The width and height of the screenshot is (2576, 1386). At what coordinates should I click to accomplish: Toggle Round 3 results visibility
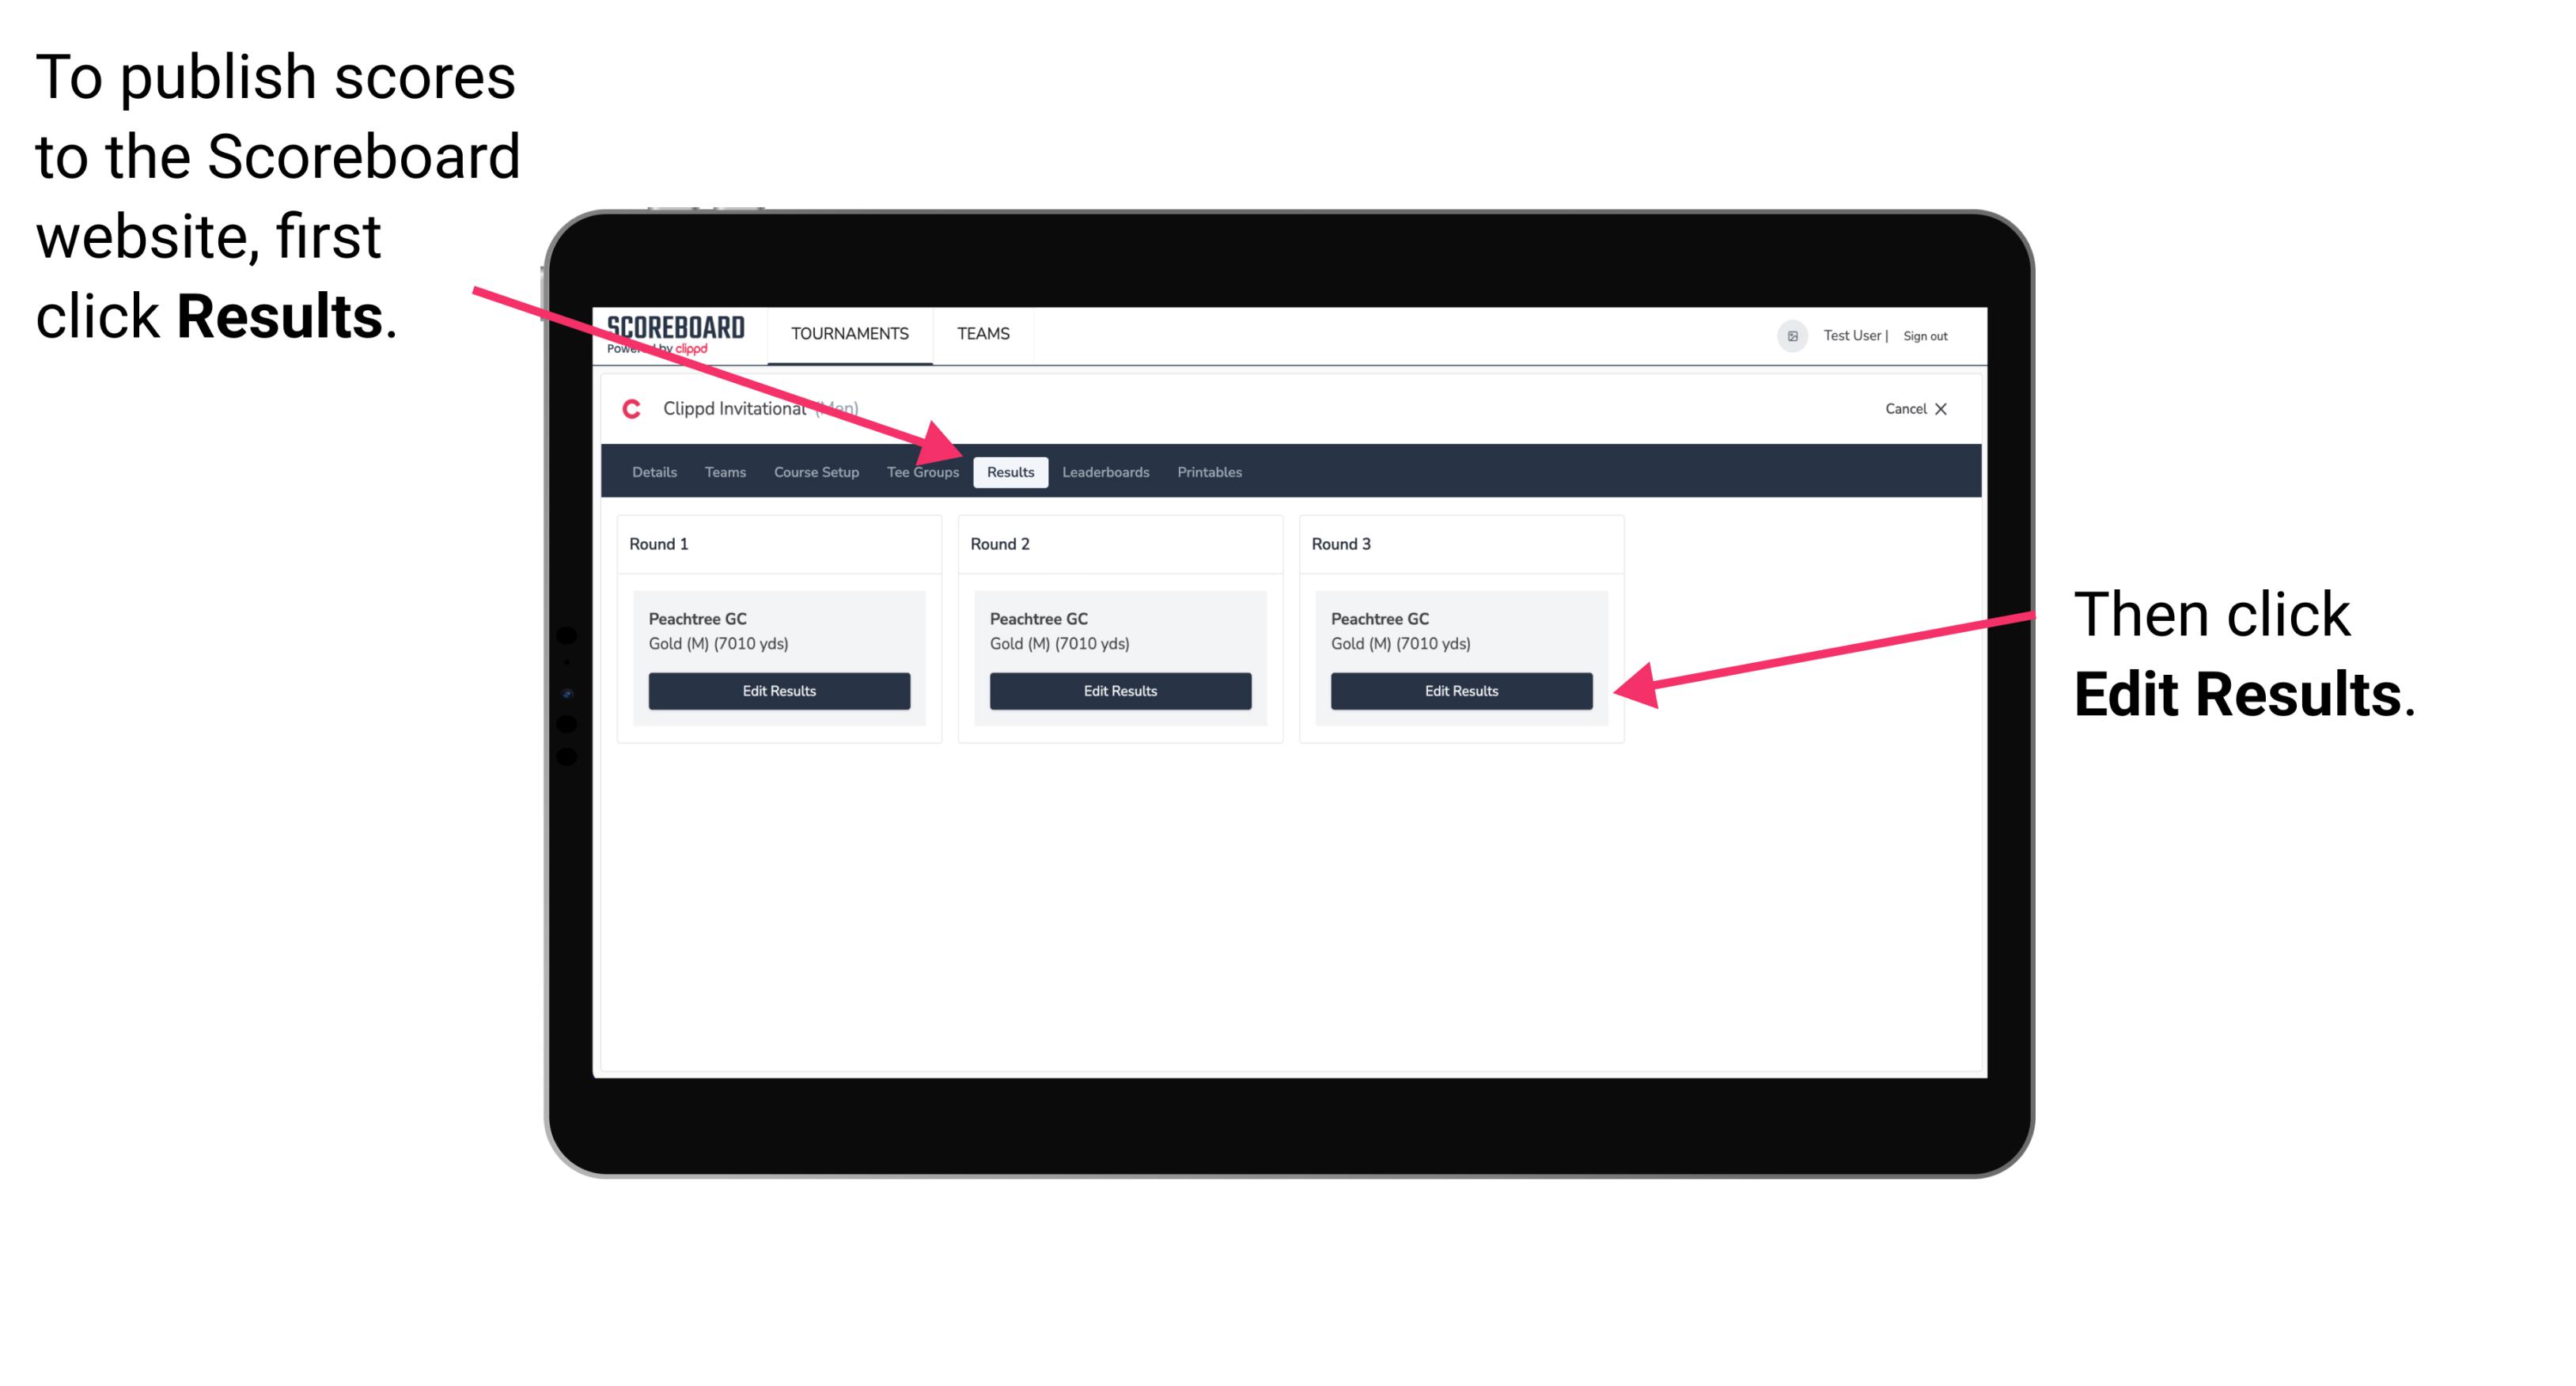[1460, 690]
